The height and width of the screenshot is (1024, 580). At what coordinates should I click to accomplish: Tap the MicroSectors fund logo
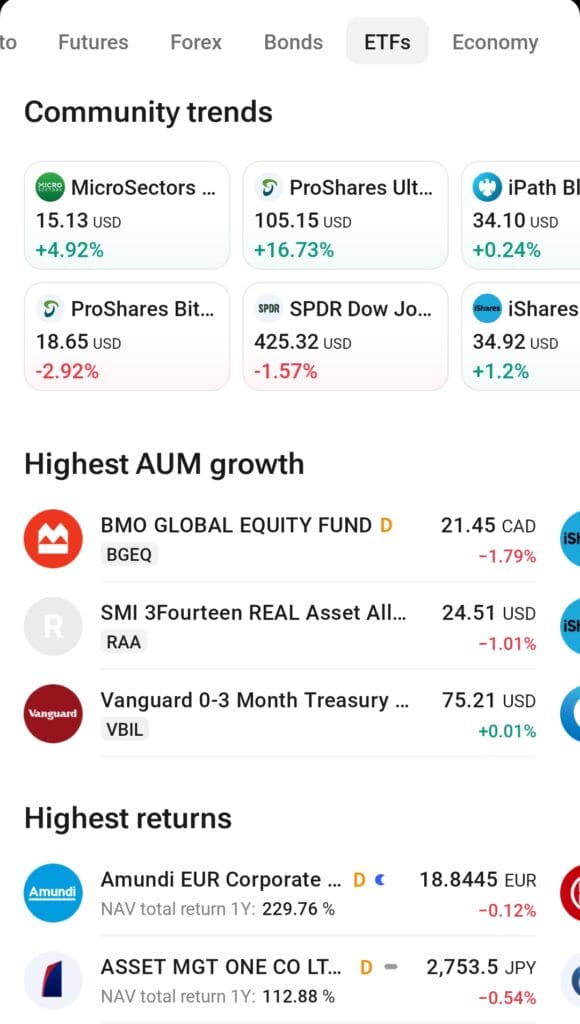click(52, 187)
